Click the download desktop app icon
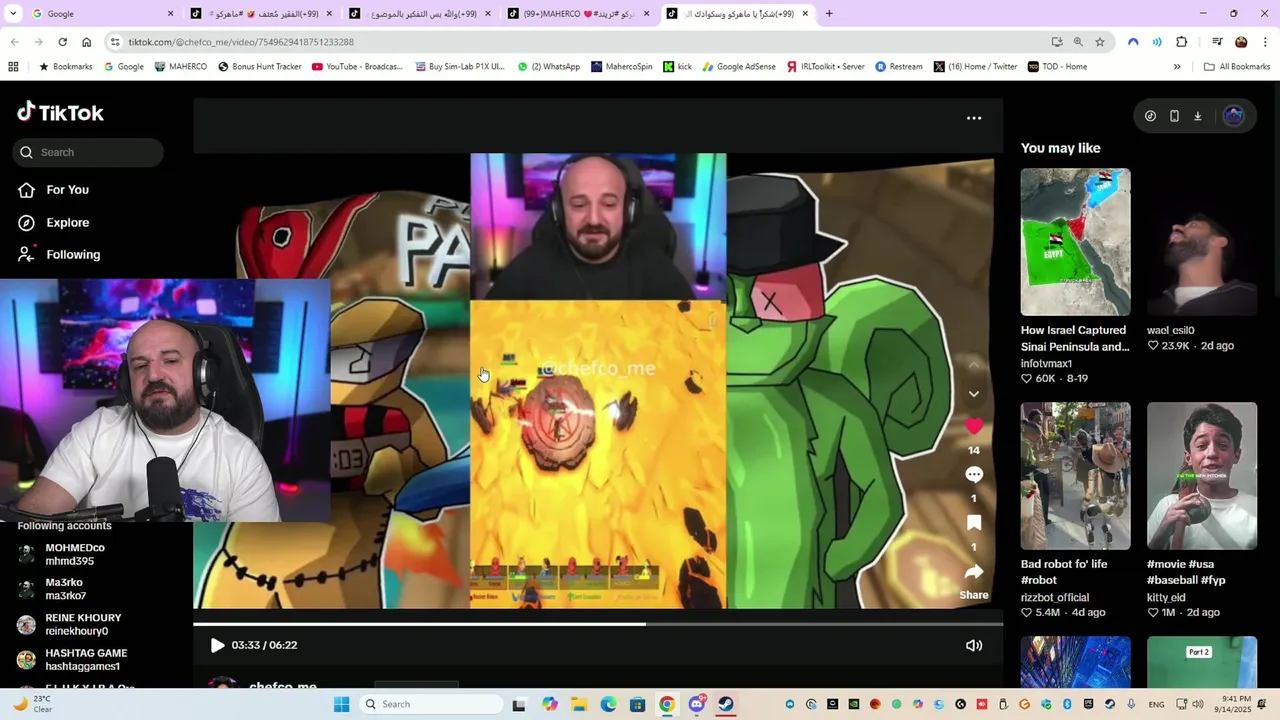 click(1197, 116)
